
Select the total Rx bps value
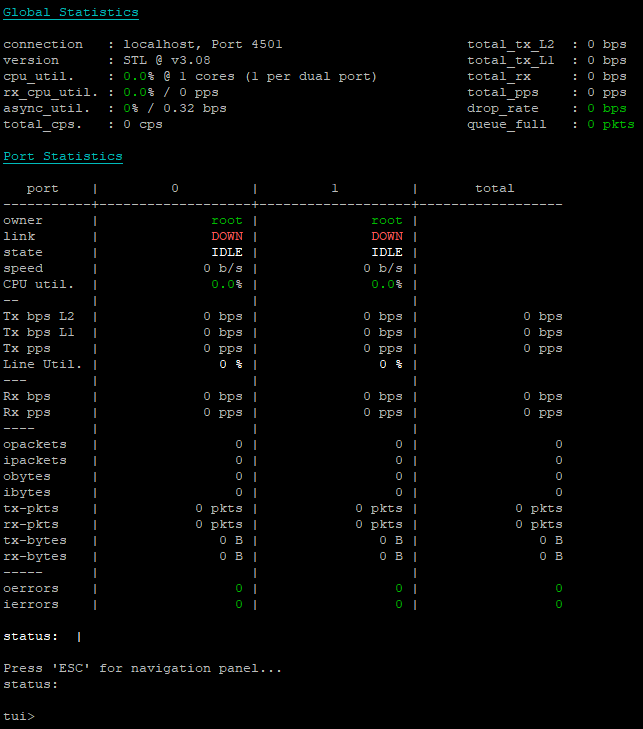(543, 397)
